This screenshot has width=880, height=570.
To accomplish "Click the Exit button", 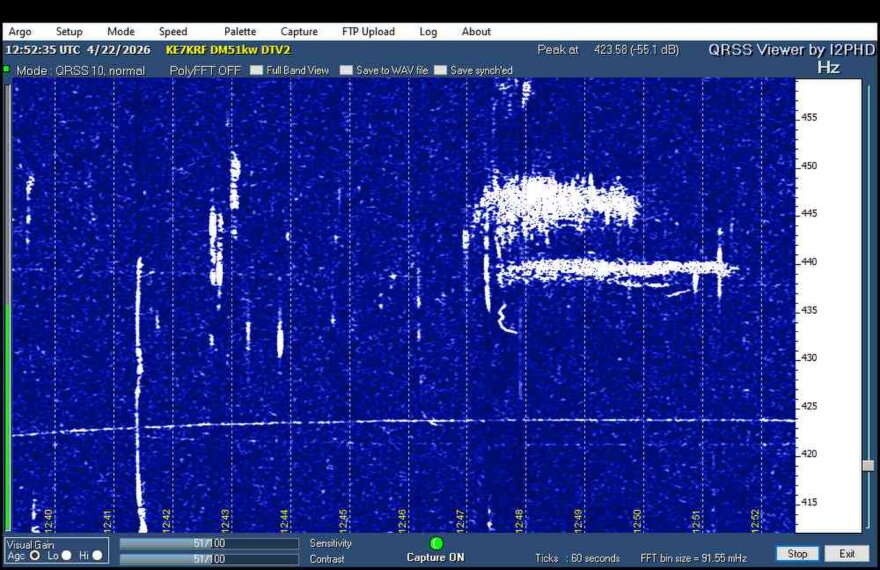I will click(847, 553).
